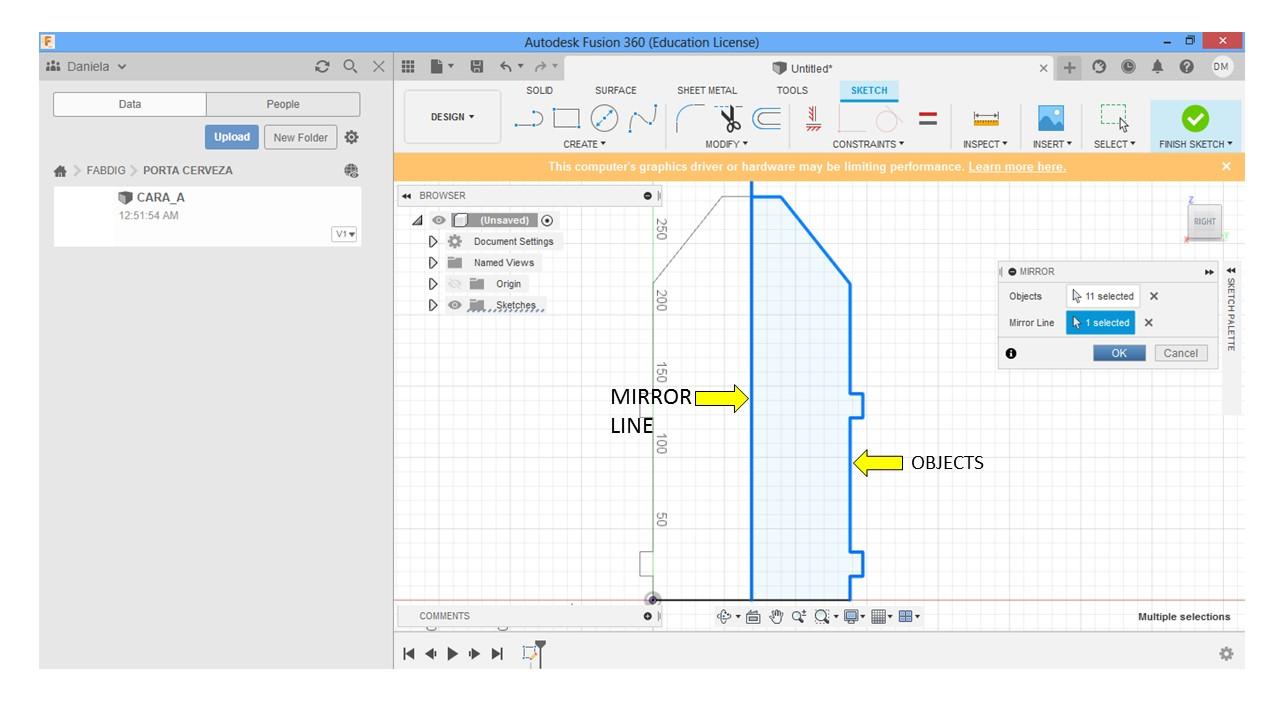Open timeline settings gear
This screenshot has height=720, width=1280.
click(1226, 653)
